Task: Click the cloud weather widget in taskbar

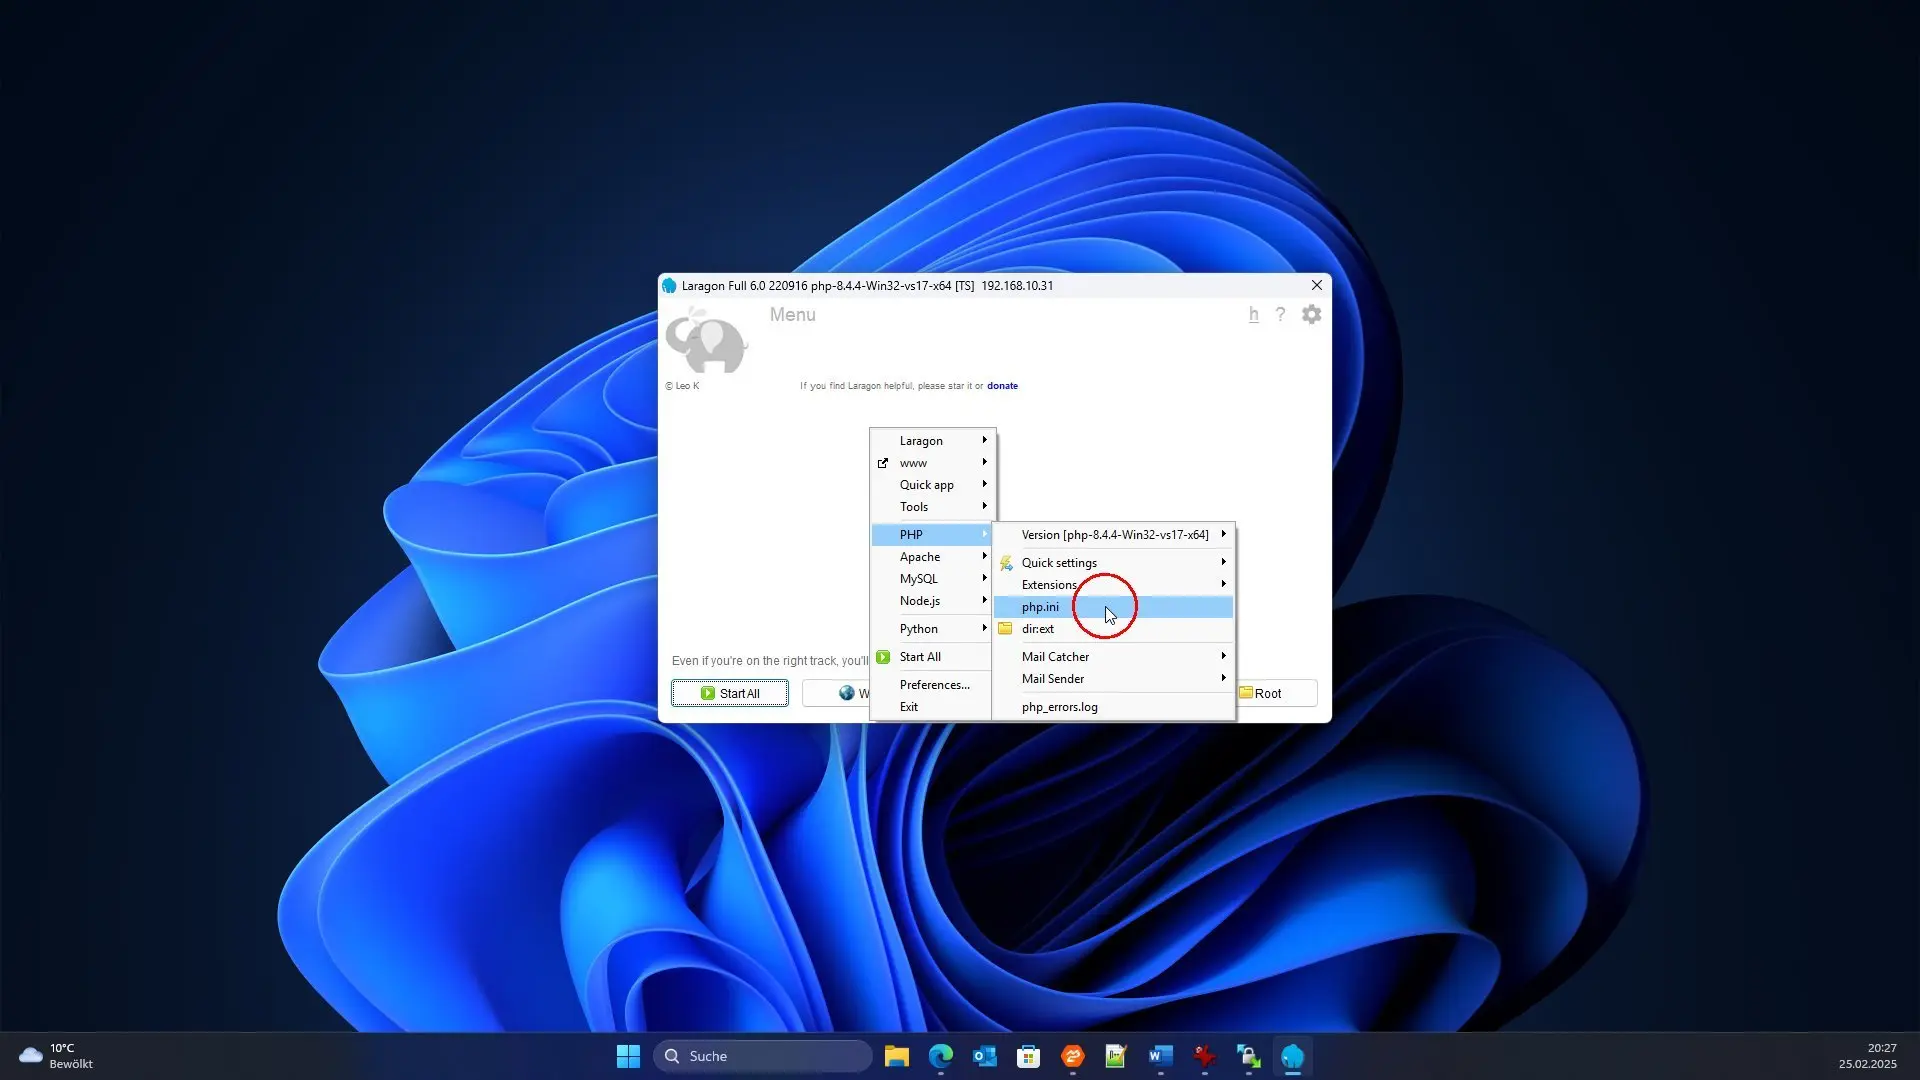Action: (56, 1056)
